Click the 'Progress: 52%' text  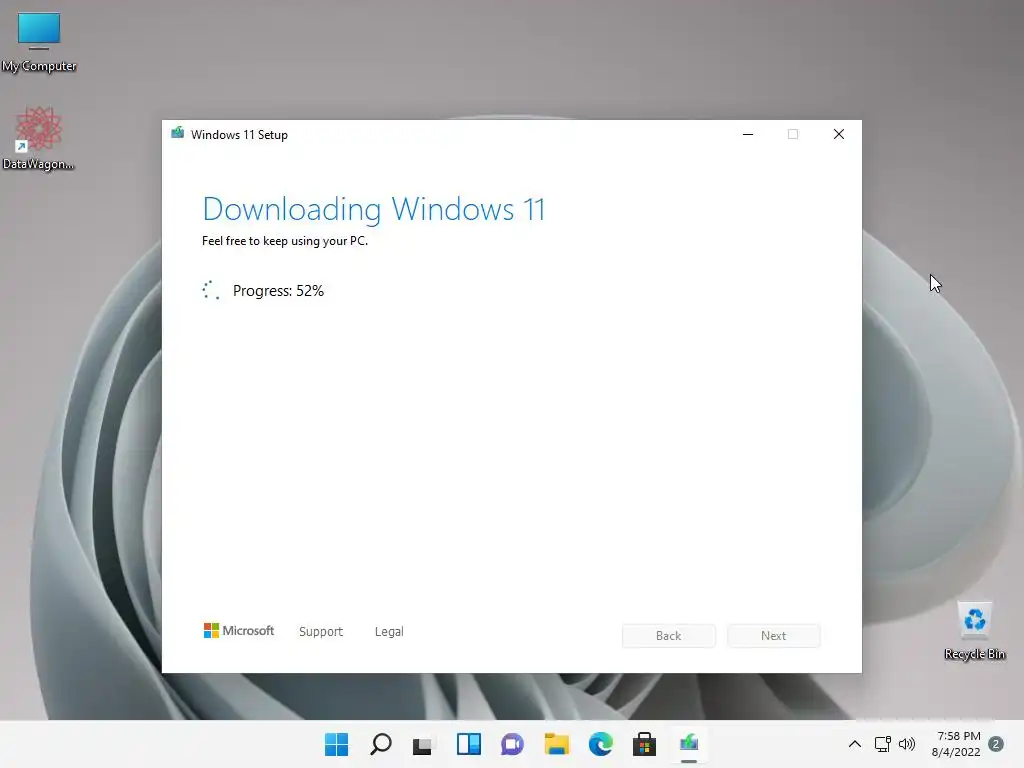[x=278, y=291]
